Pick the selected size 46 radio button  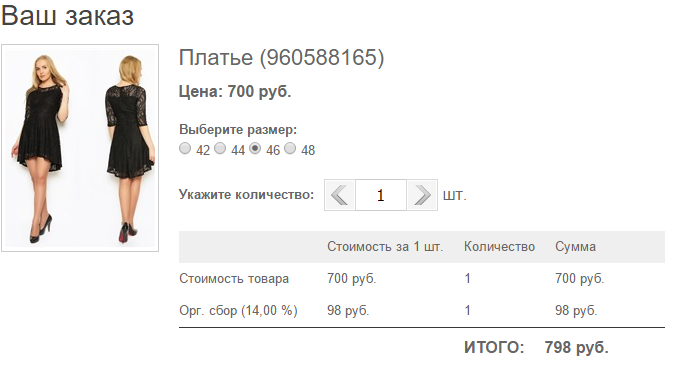pos(255,148)
